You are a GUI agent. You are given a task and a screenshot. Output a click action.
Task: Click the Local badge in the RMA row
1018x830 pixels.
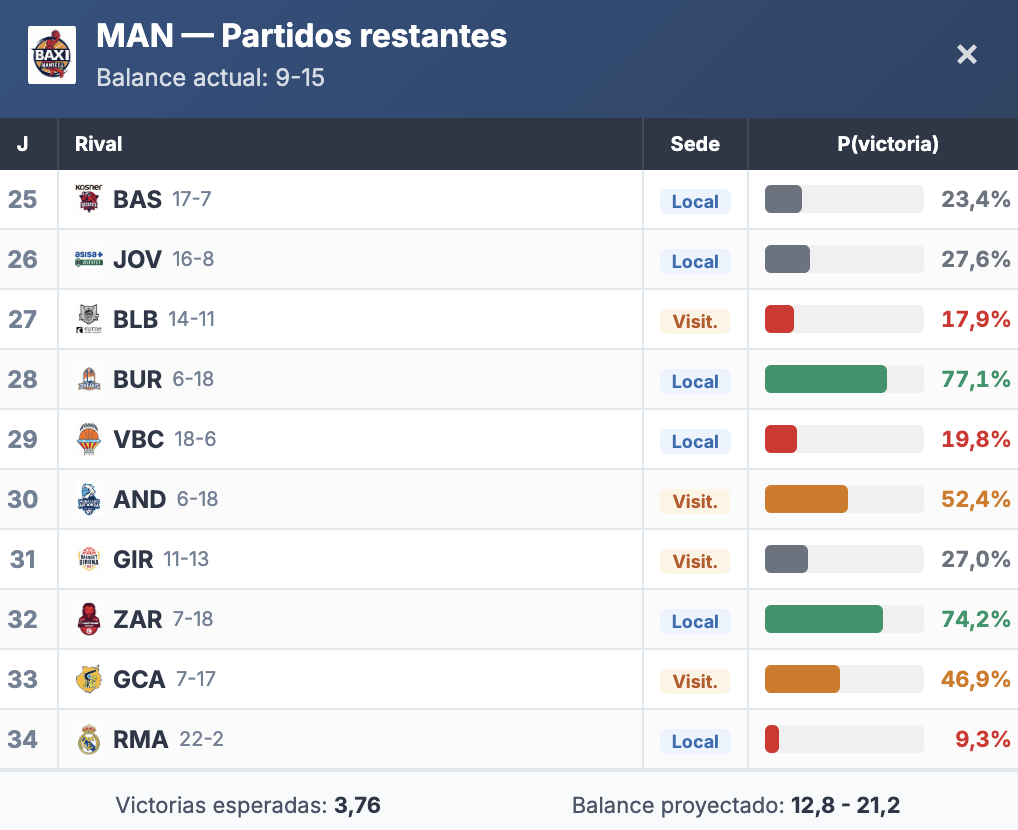pyautogui.click(x=695, y=741)
